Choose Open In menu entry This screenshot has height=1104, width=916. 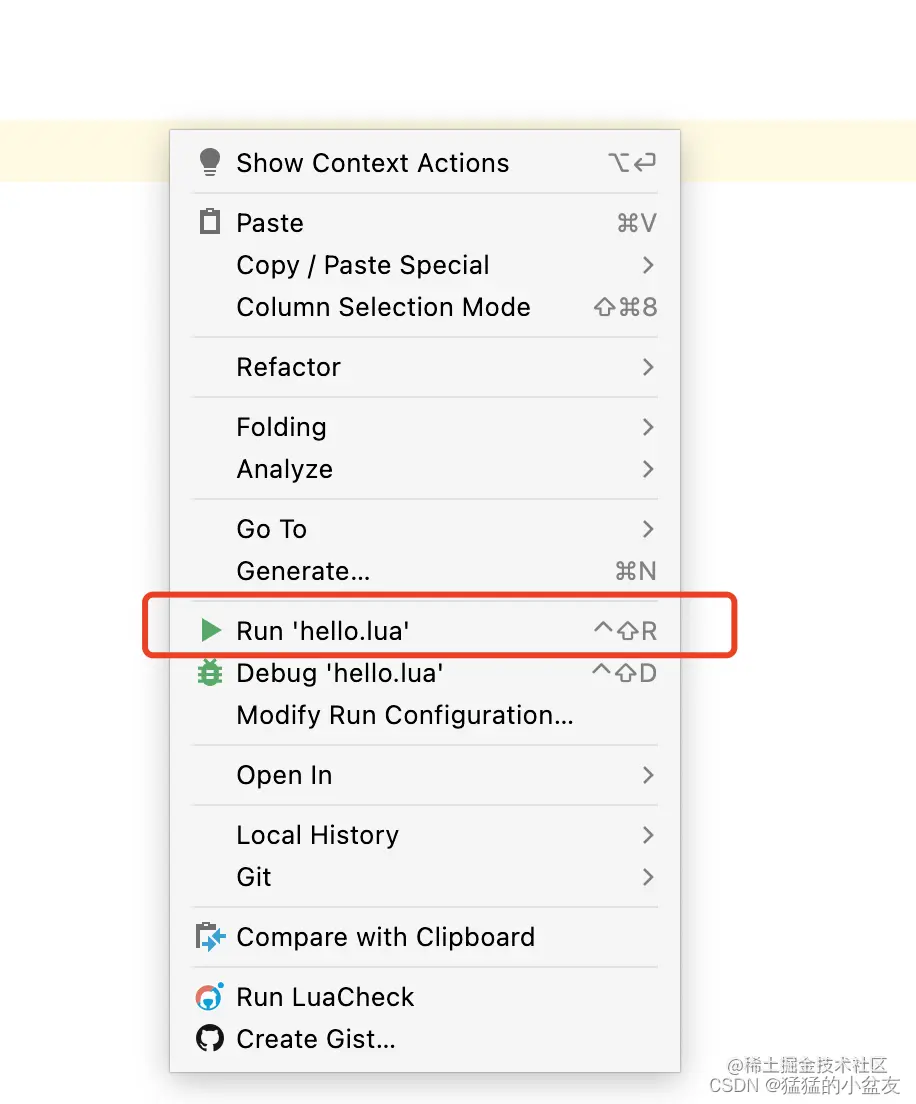pos(284,775)
